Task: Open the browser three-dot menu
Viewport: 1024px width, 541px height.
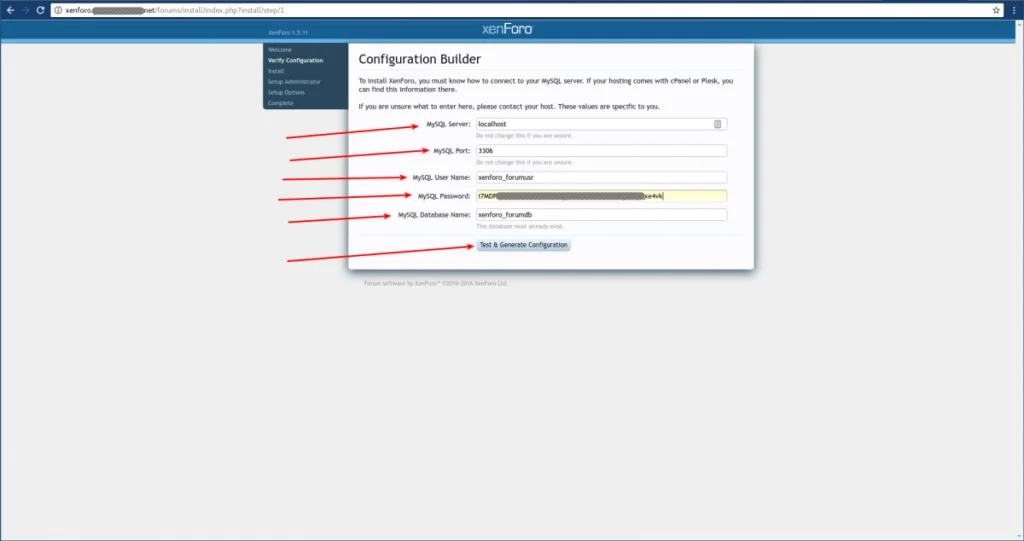Action: tap(1014, 10)
